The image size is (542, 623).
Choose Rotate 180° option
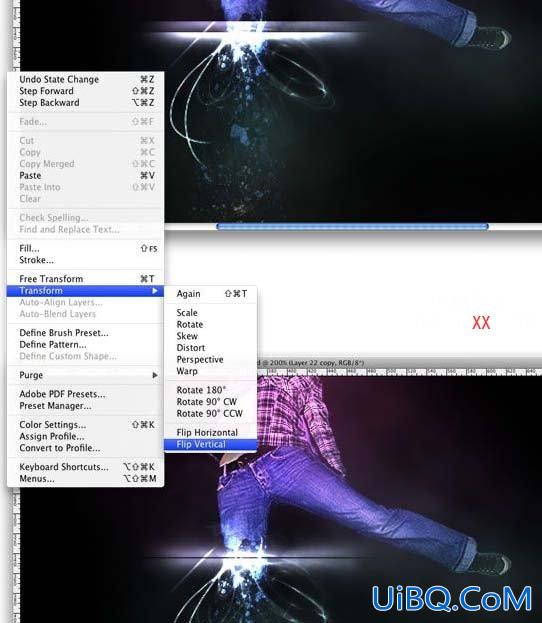(211, 390)
